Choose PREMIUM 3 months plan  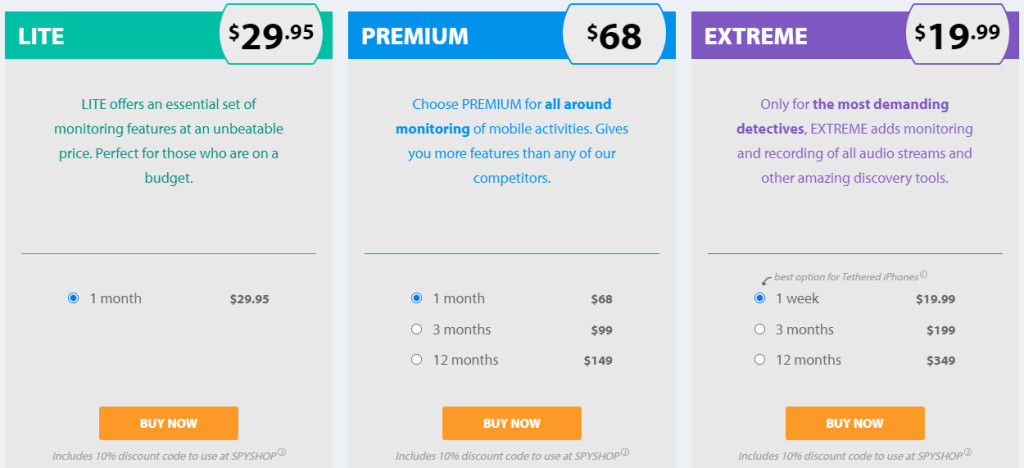coord(417,330)
